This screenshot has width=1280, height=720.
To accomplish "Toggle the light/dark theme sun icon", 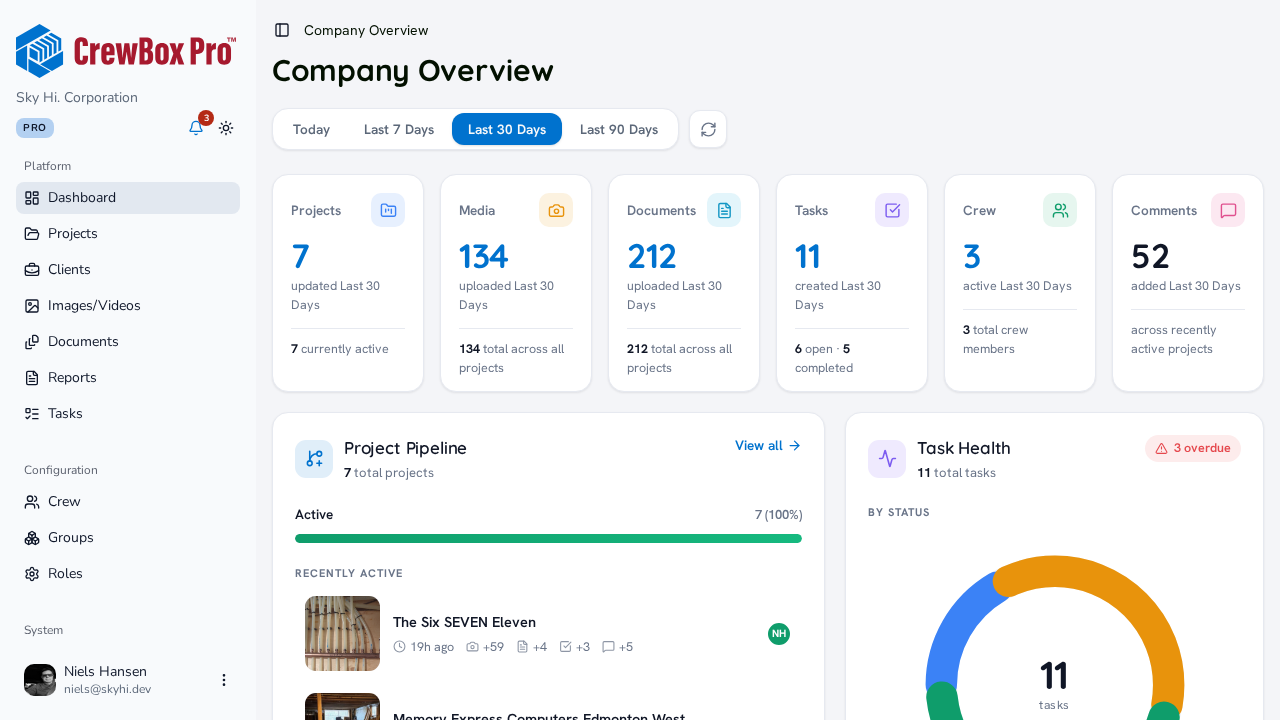I will (x=226, y=128).
